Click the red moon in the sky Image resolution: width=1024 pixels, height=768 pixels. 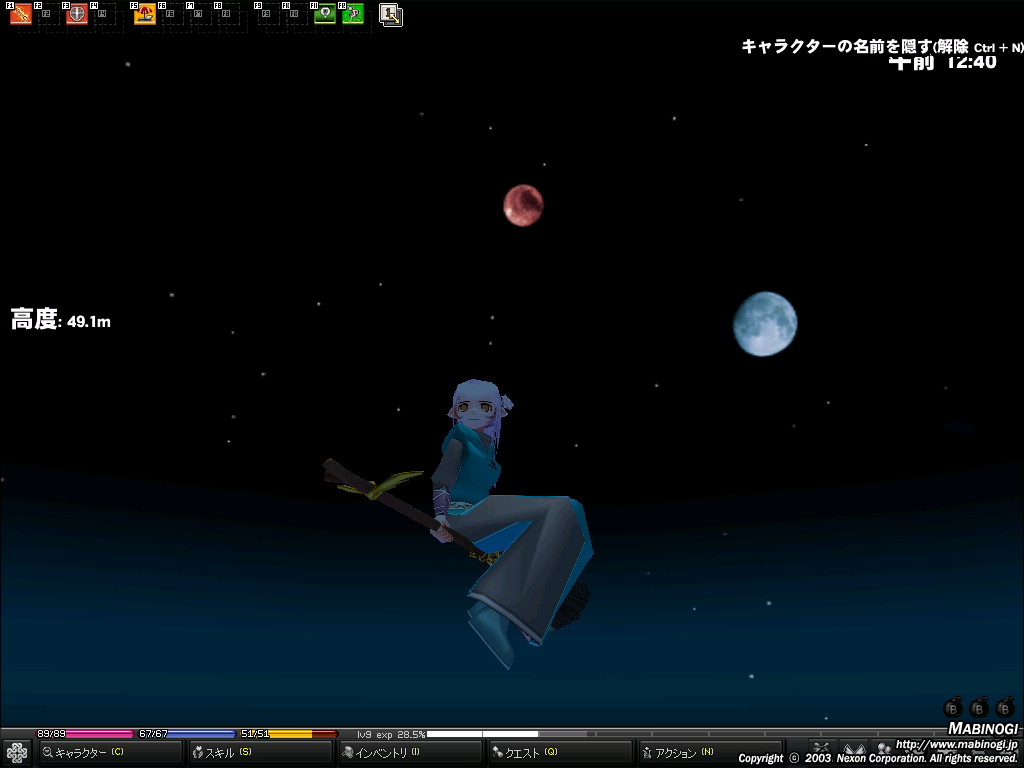(523, 206)
